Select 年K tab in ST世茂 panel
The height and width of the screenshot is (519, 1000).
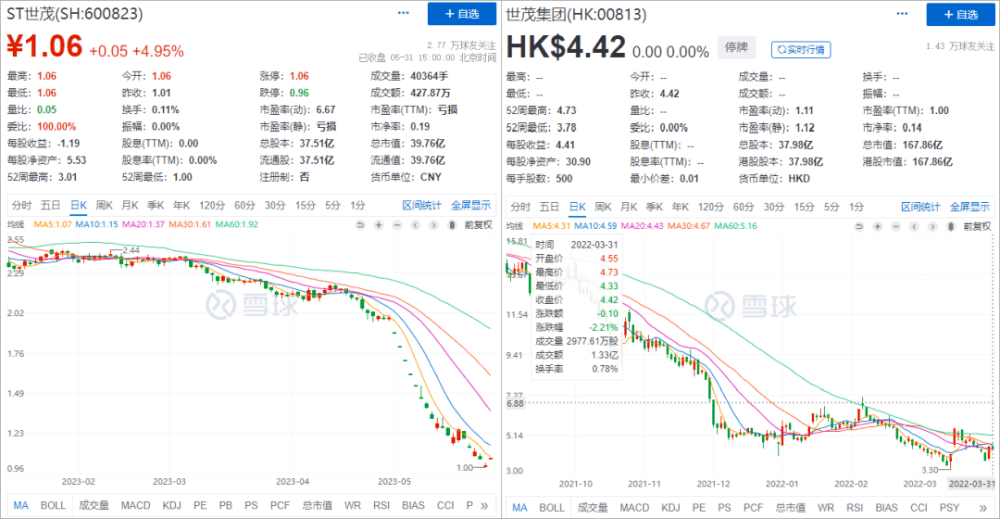pyautogui.click(x=182, y=205)
